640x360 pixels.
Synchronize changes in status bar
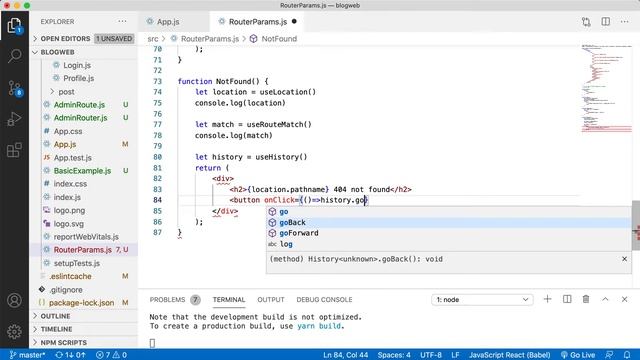(70, 355)
